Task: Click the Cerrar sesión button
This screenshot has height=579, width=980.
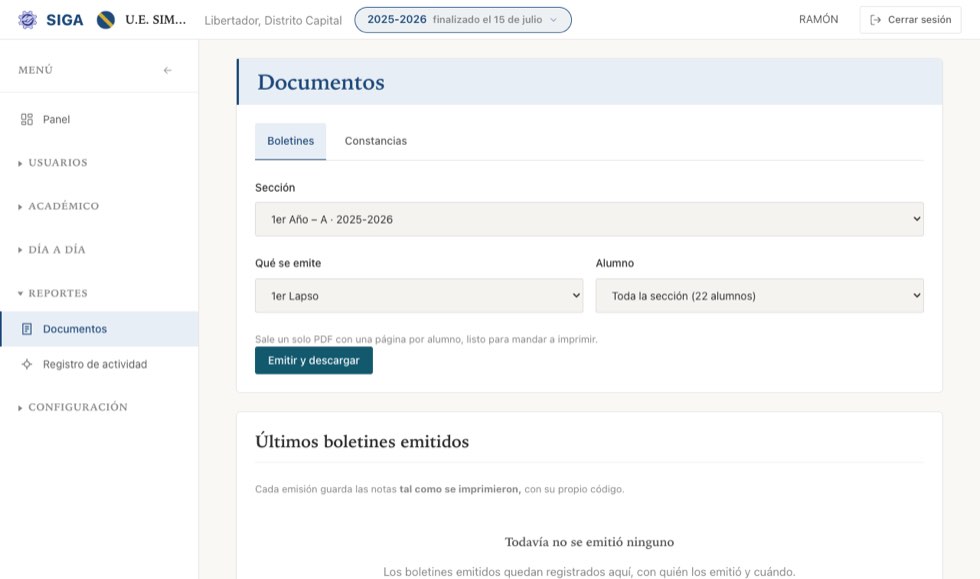Action: 910,20
